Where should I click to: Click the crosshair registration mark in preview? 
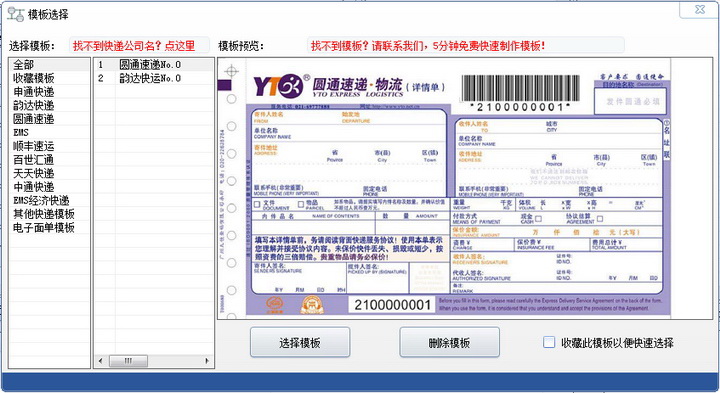click(x=231, y=71)
